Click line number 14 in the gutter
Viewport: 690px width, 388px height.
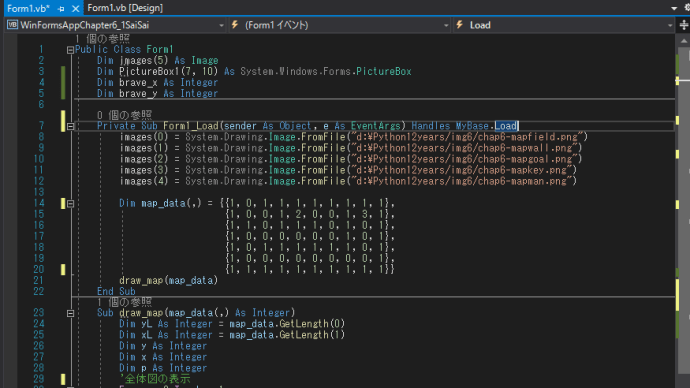pyautogui.click(x=39, y=203)
